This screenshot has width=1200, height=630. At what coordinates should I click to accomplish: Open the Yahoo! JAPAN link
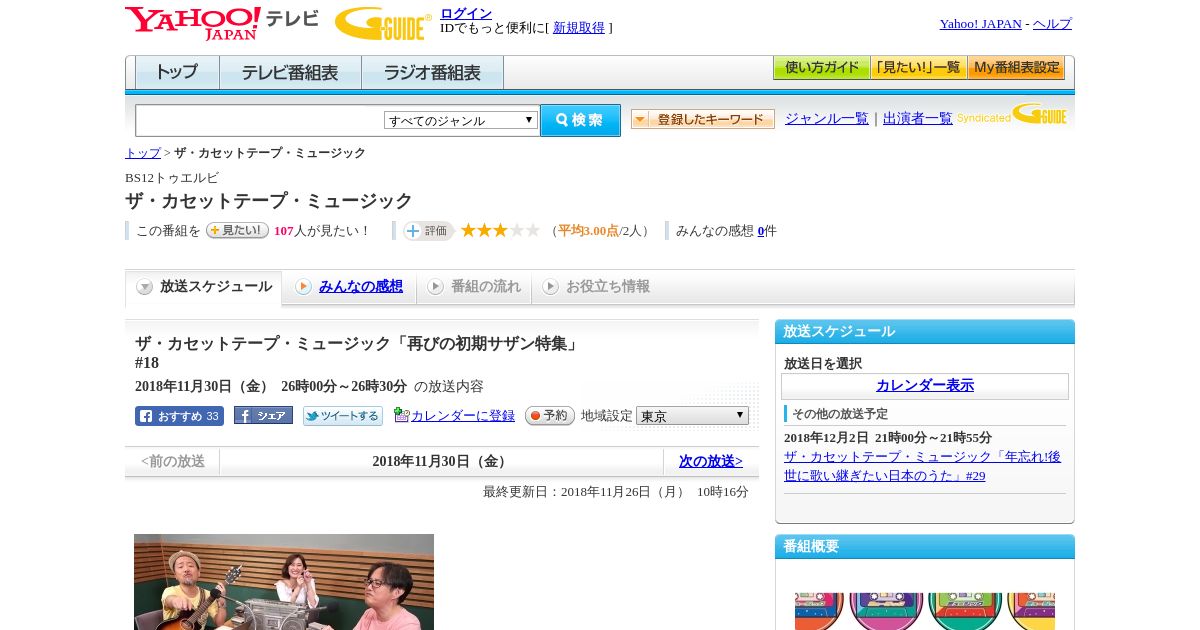click(x=981, y=24)
